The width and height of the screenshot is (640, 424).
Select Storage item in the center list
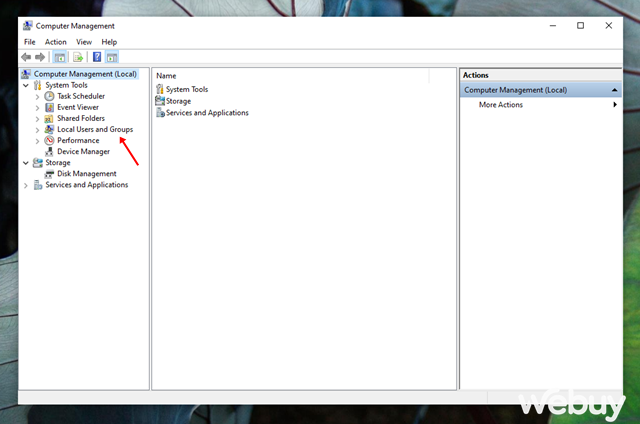[x=178, y=101]
